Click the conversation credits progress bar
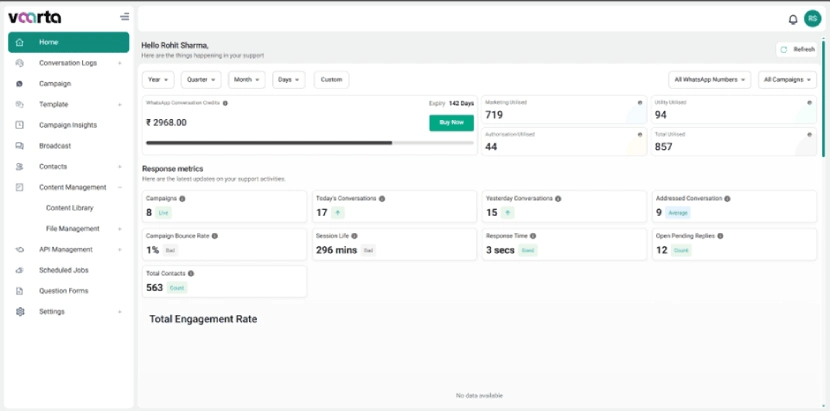Image resolution: width=830 pixels, height=411 pixels. [x=309, y=143]
